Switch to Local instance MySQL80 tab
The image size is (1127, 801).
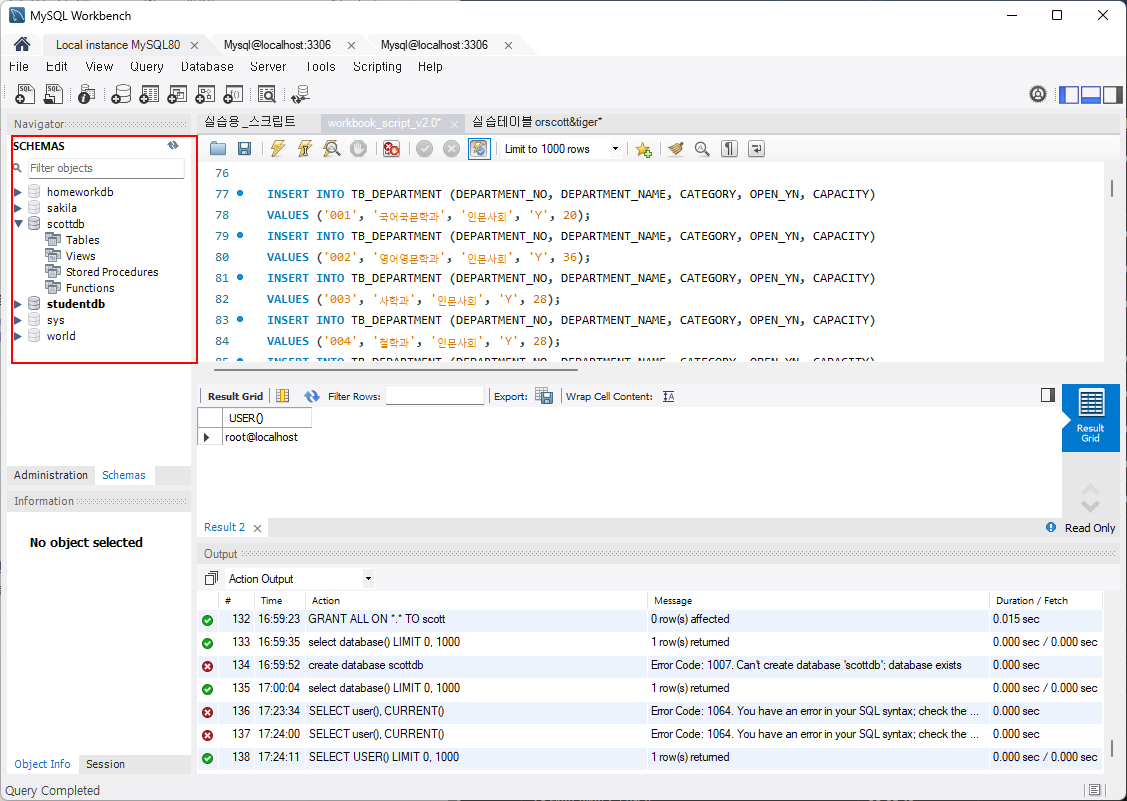coord(118,45)
